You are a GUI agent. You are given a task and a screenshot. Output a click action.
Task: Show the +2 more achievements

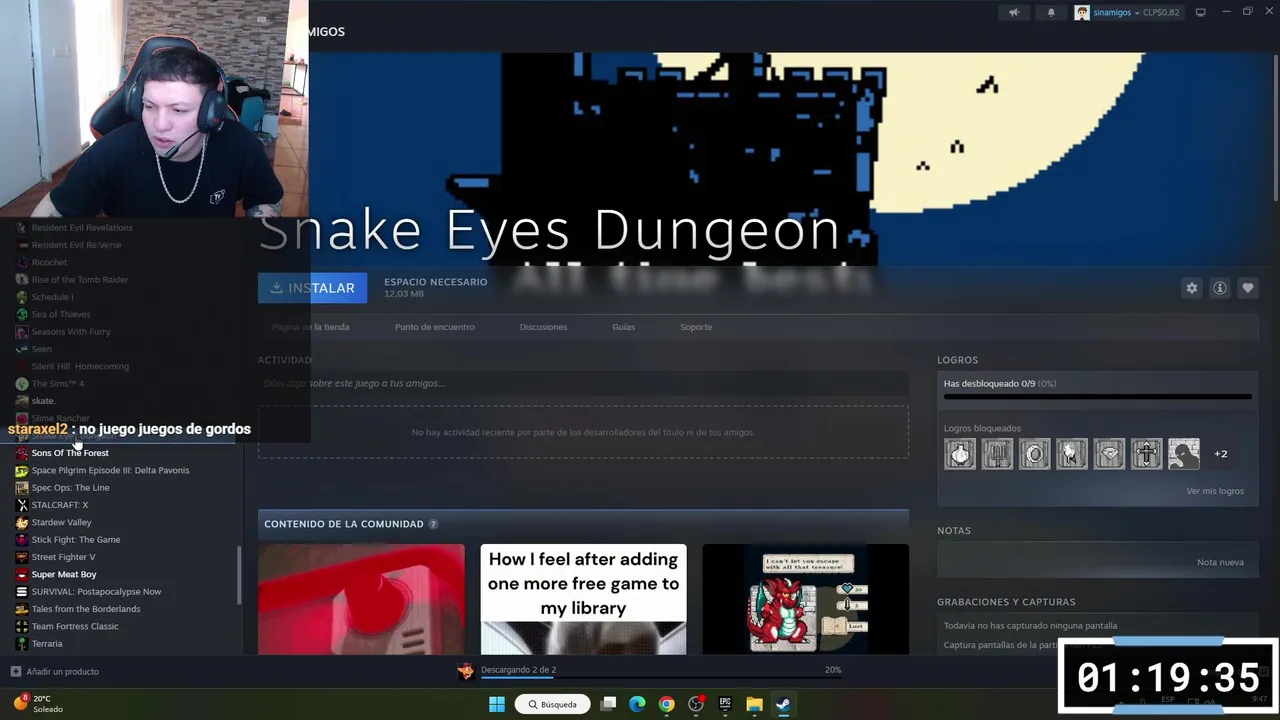(1221, 454)
